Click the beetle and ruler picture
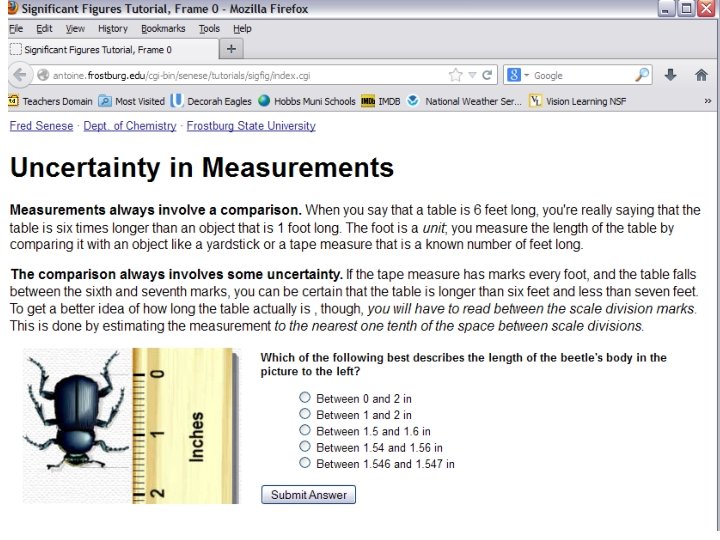Screen dimensions: 720x540 [x=131, y=426]
